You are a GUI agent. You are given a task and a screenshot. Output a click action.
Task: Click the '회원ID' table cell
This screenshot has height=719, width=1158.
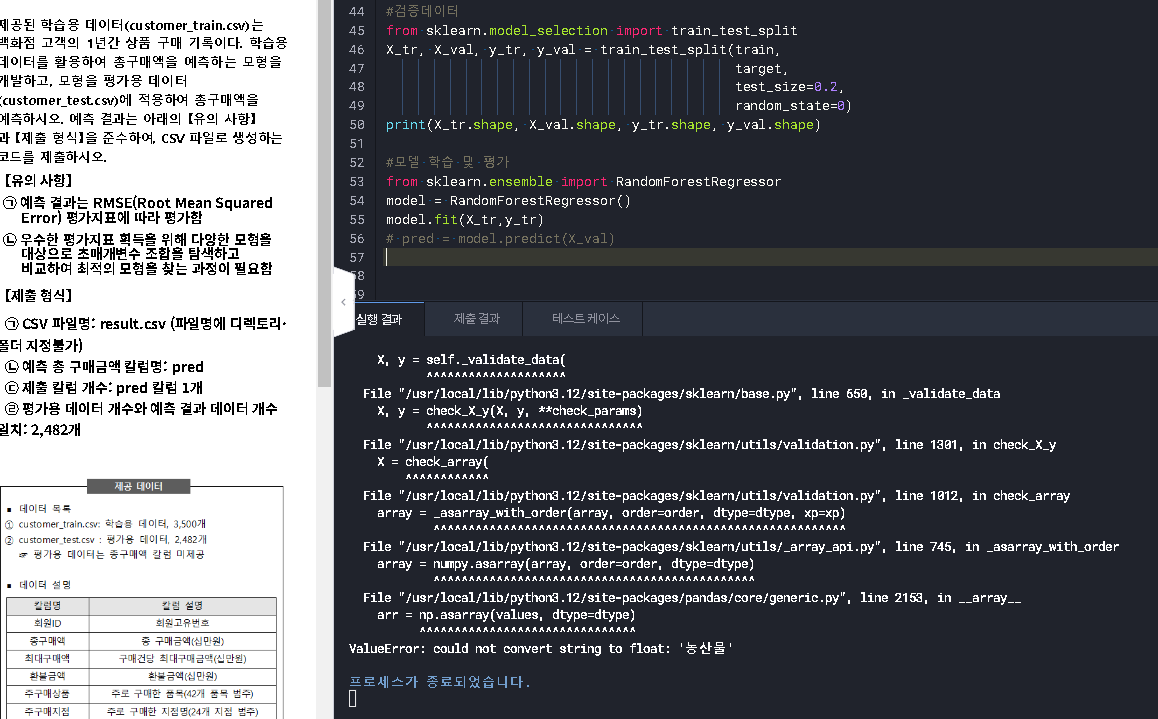point(47,623)
